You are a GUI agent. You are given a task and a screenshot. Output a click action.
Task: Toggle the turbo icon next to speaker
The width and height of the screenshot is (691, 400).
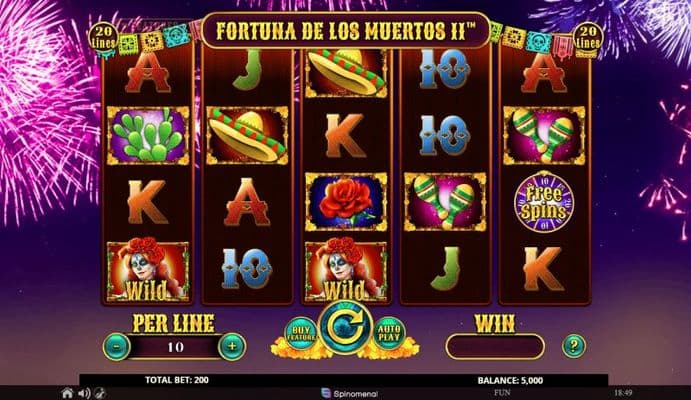pyautogui.click(x=100, y=393)
